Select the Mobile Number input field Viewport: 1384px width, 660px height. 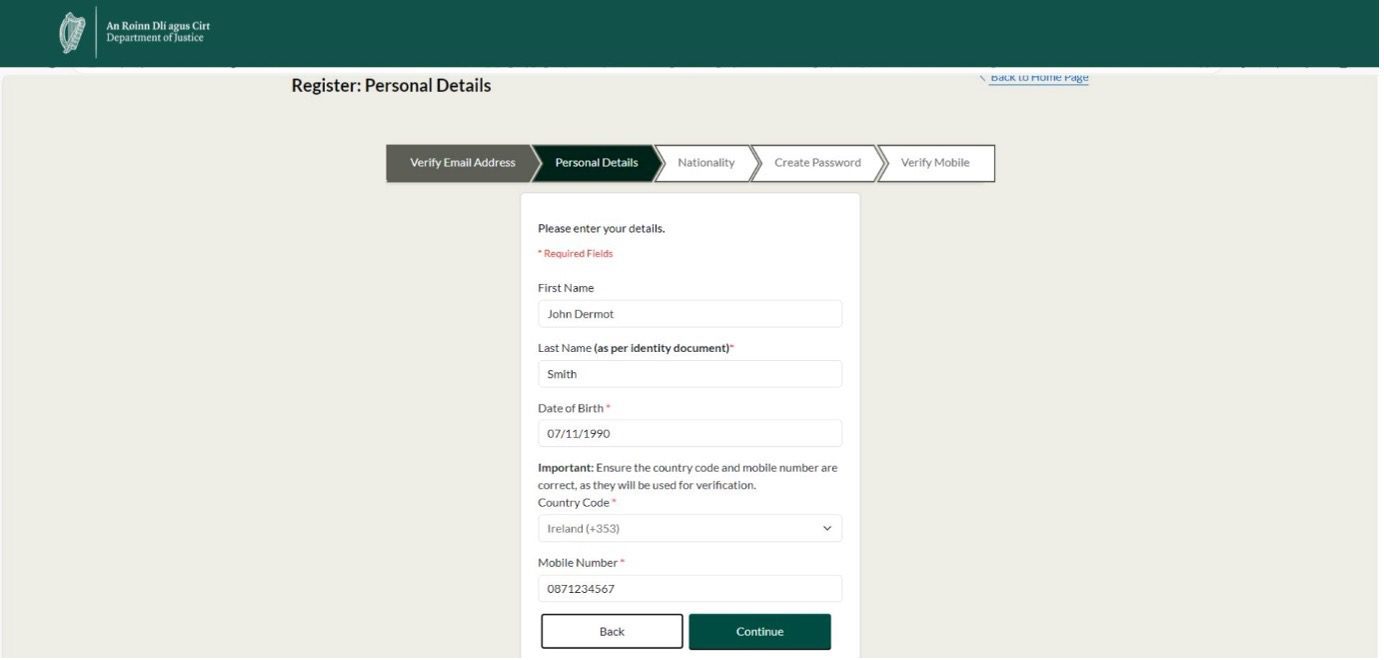(689, 589)
